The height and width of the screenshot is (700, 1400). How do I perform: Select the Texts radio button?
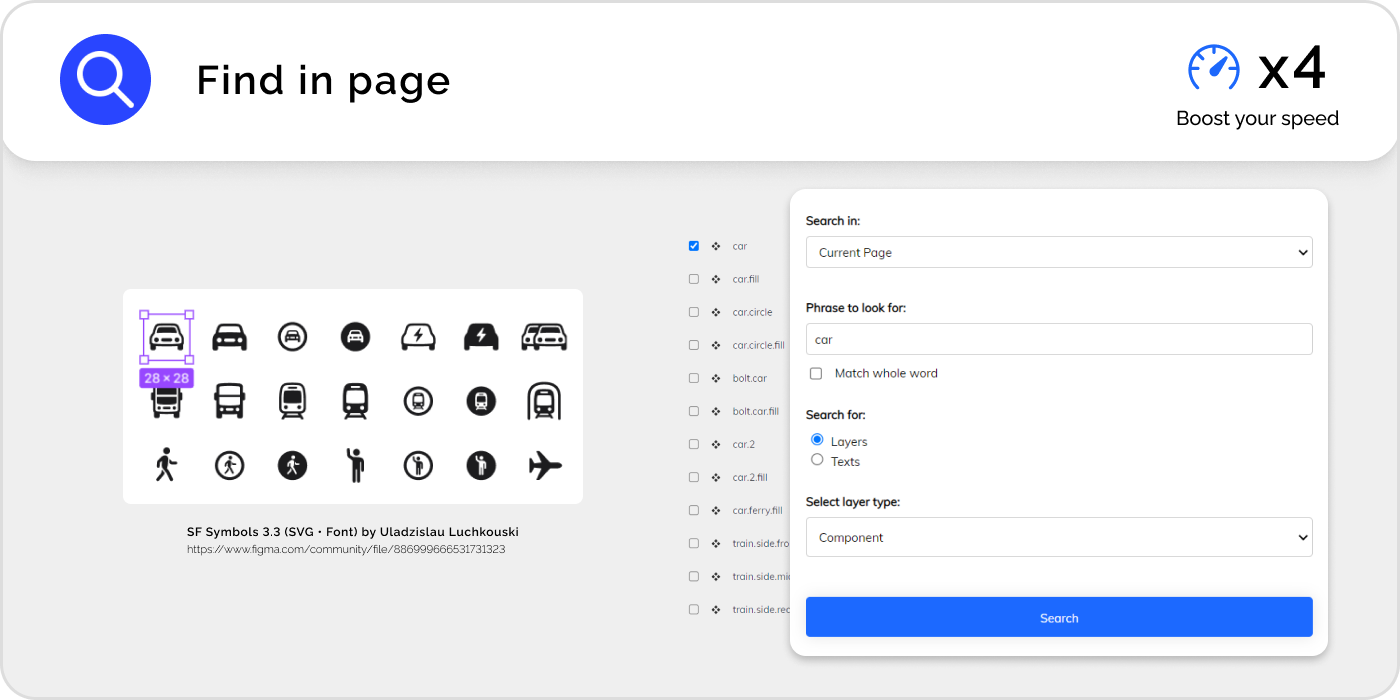tap(817, 460)
